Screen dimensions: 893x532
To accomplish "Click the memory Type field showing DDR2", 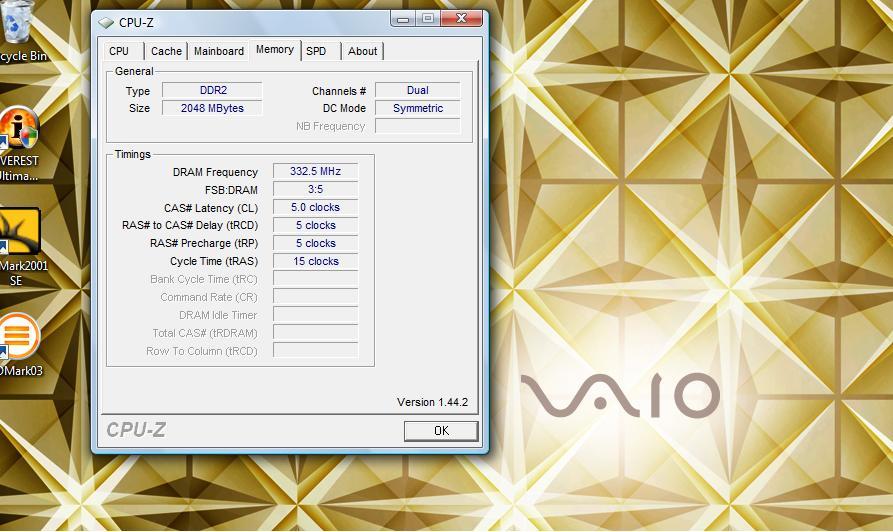I will click(212, 90).
